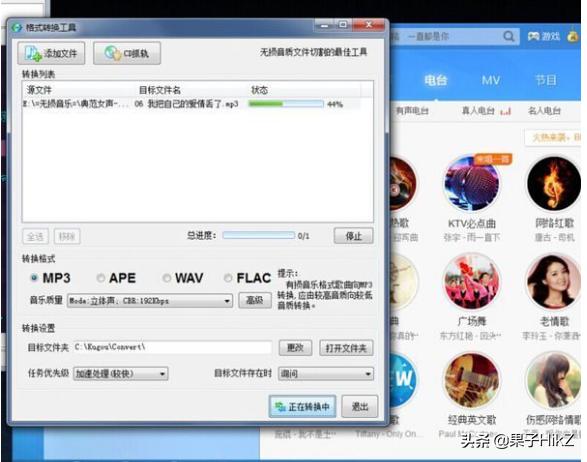Click the converter window title icon

(x=17, y=27)
